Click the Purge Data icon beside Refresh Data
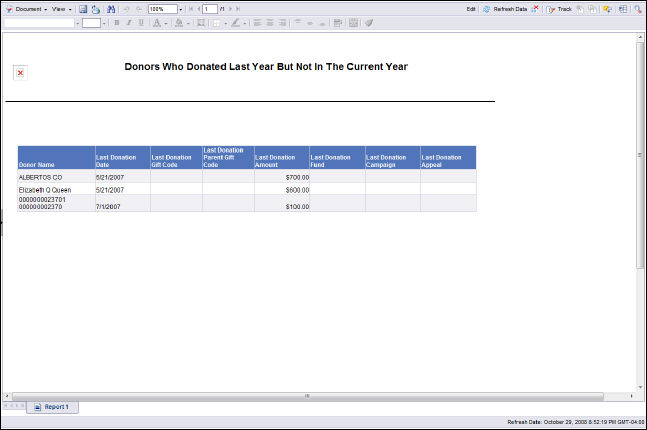Viewport: 647px width, 430px height. [x=535, y=8]
